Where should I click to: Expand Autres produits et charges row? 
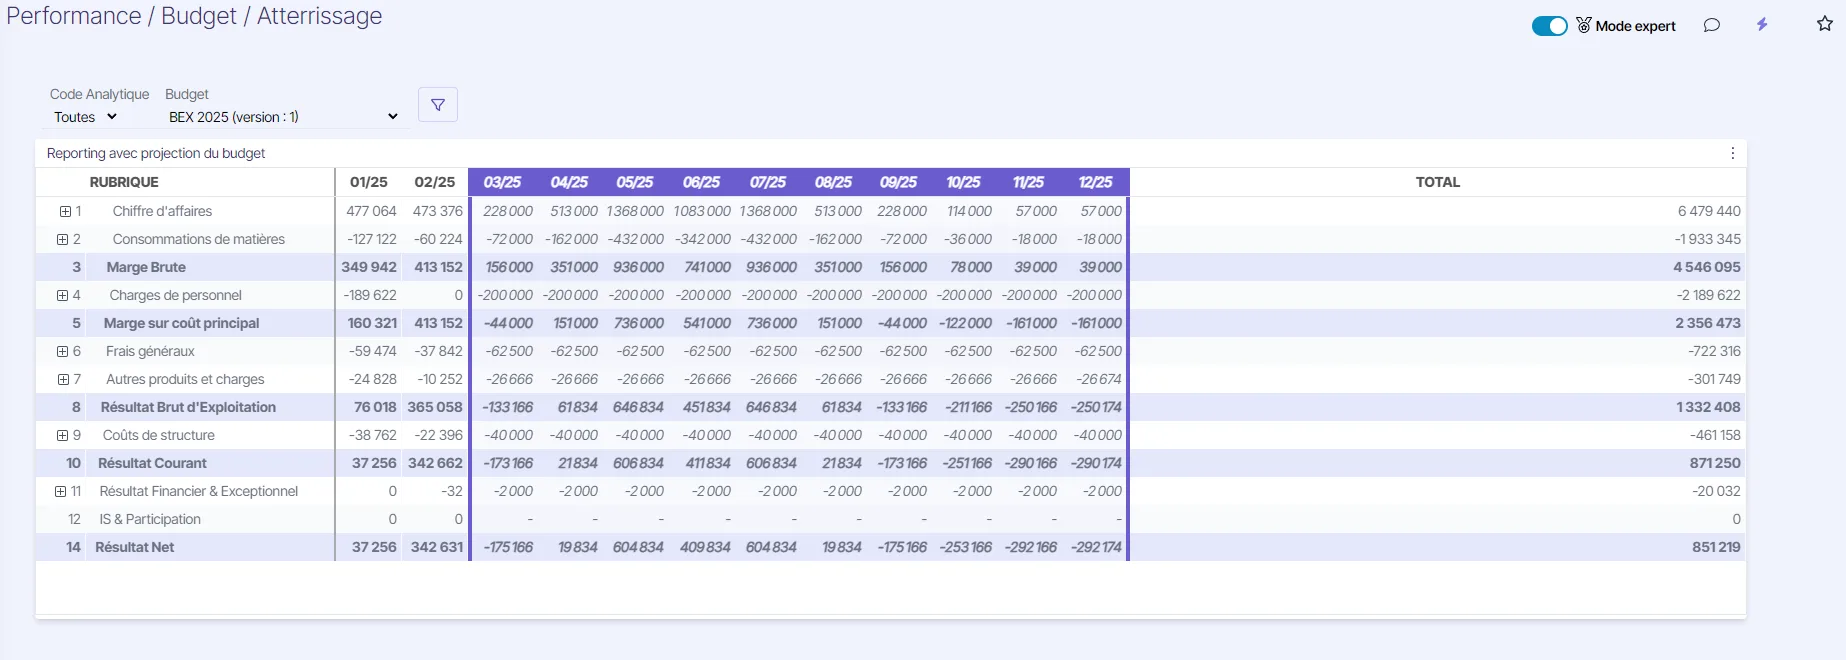63,379
